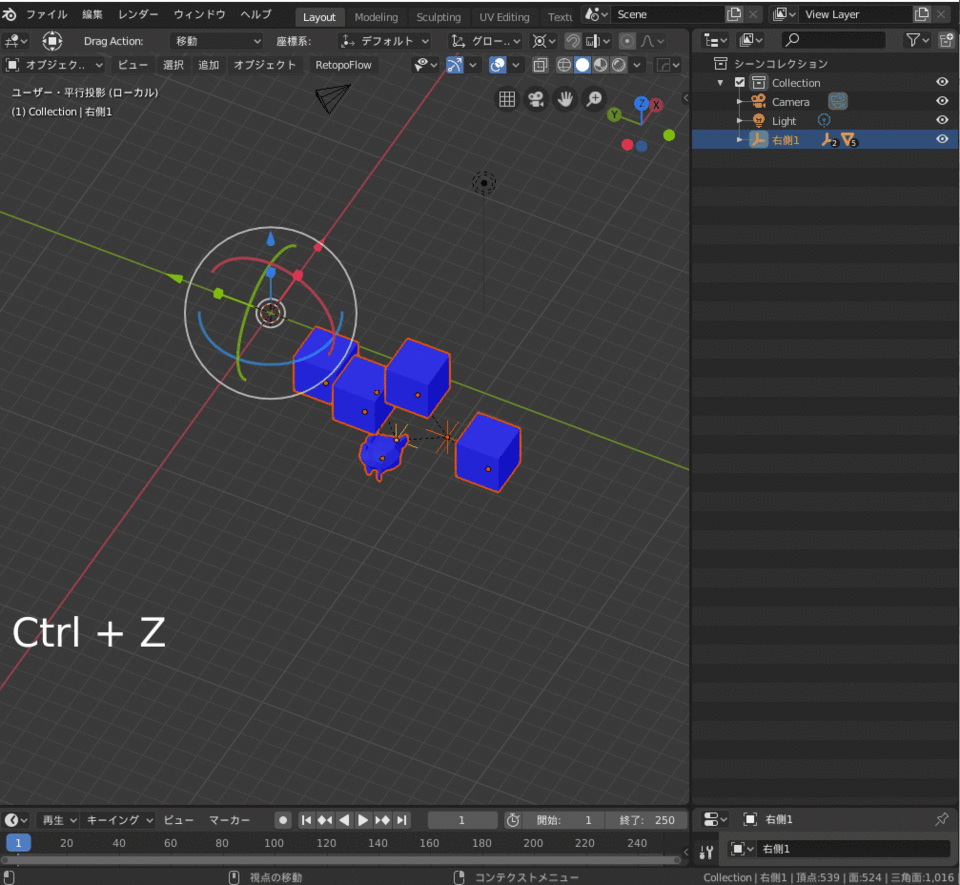Toggle X-ray display icon
The width and height of the screenshot is (960, 885).
[x=540, y=65]
